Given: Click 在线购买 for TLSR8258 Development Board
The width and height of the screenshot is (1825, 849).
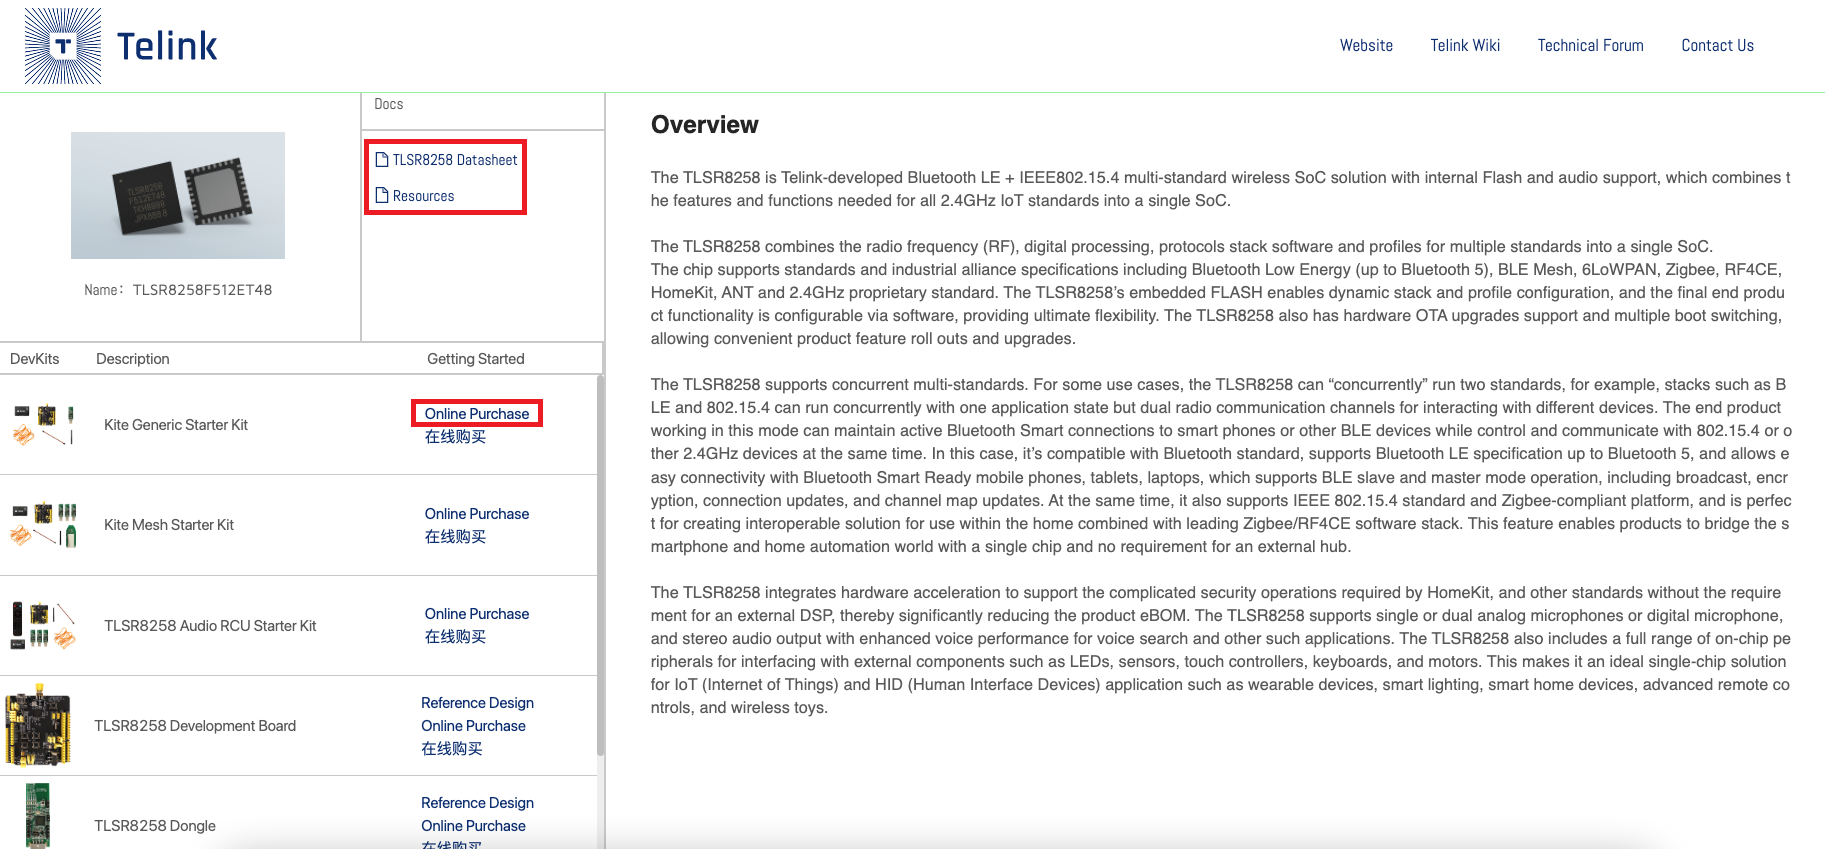Looking at the screenshot, I should pos(452,749).
